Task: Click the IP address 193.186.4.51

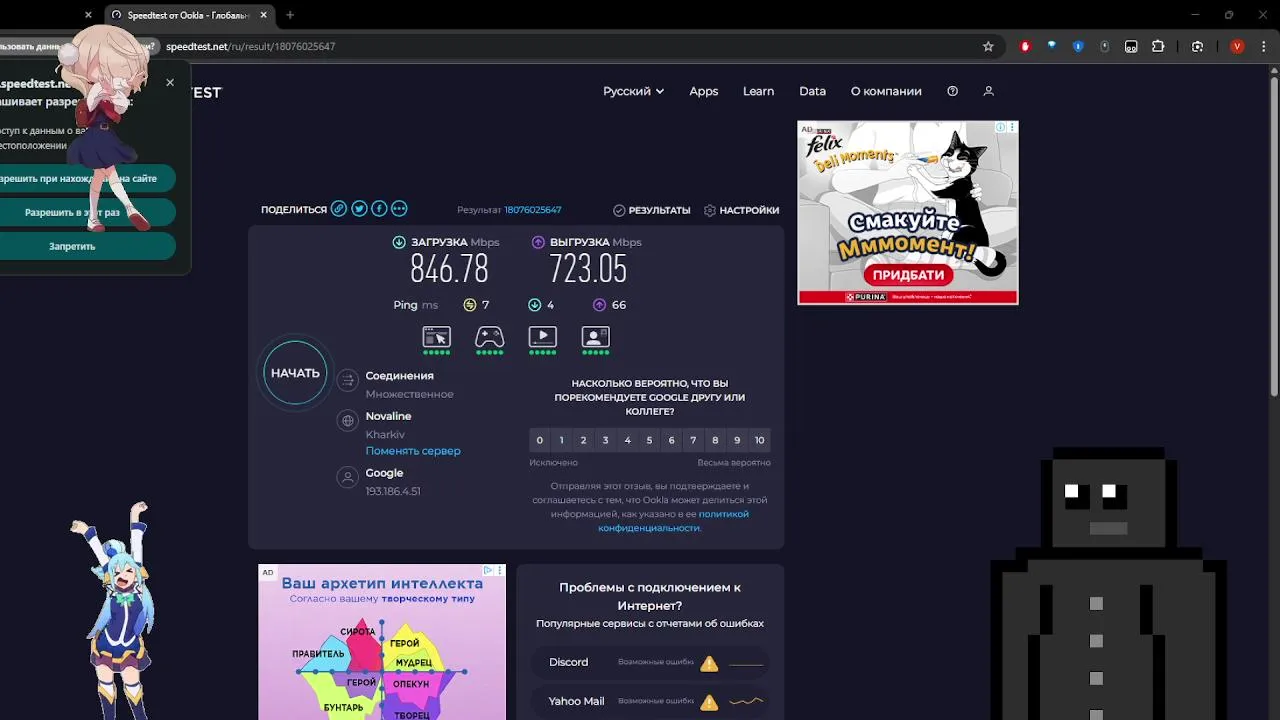Action: (x=393, y=491)
